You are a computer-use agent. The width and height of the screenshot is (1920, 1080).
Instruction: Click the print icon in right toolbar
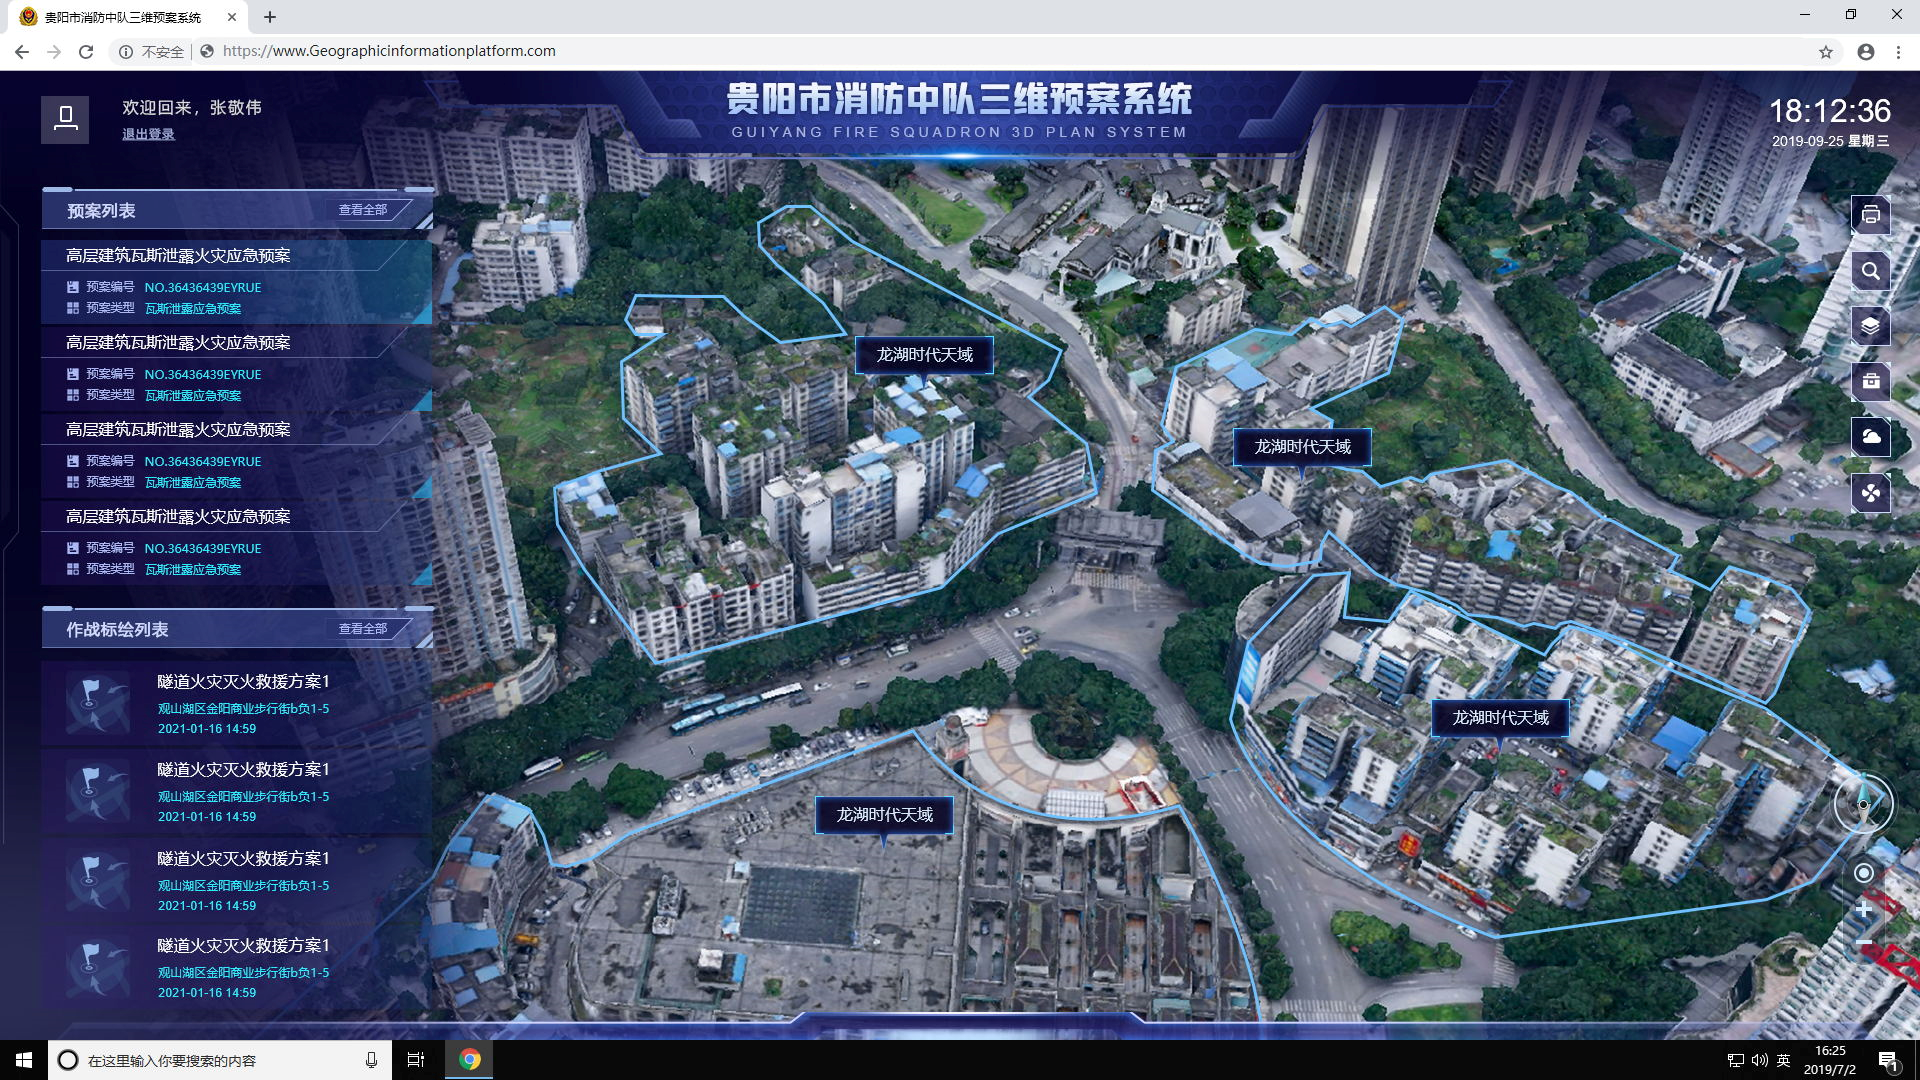coord(1870,215)
